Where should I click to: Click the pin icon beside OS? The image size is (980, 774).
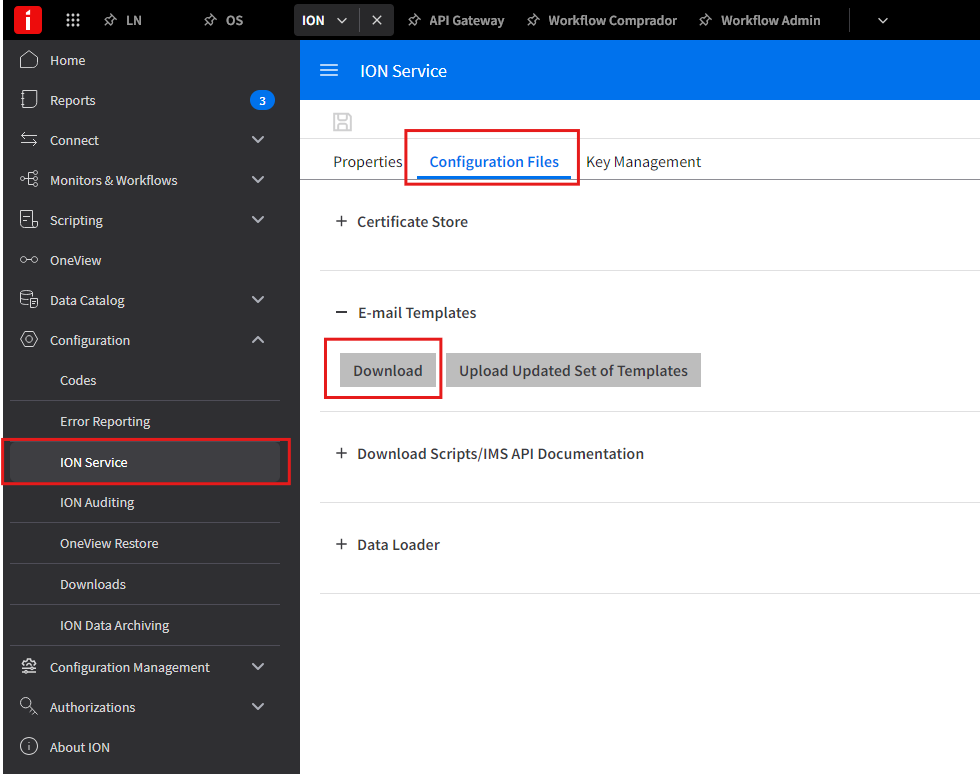pos(210,20)
